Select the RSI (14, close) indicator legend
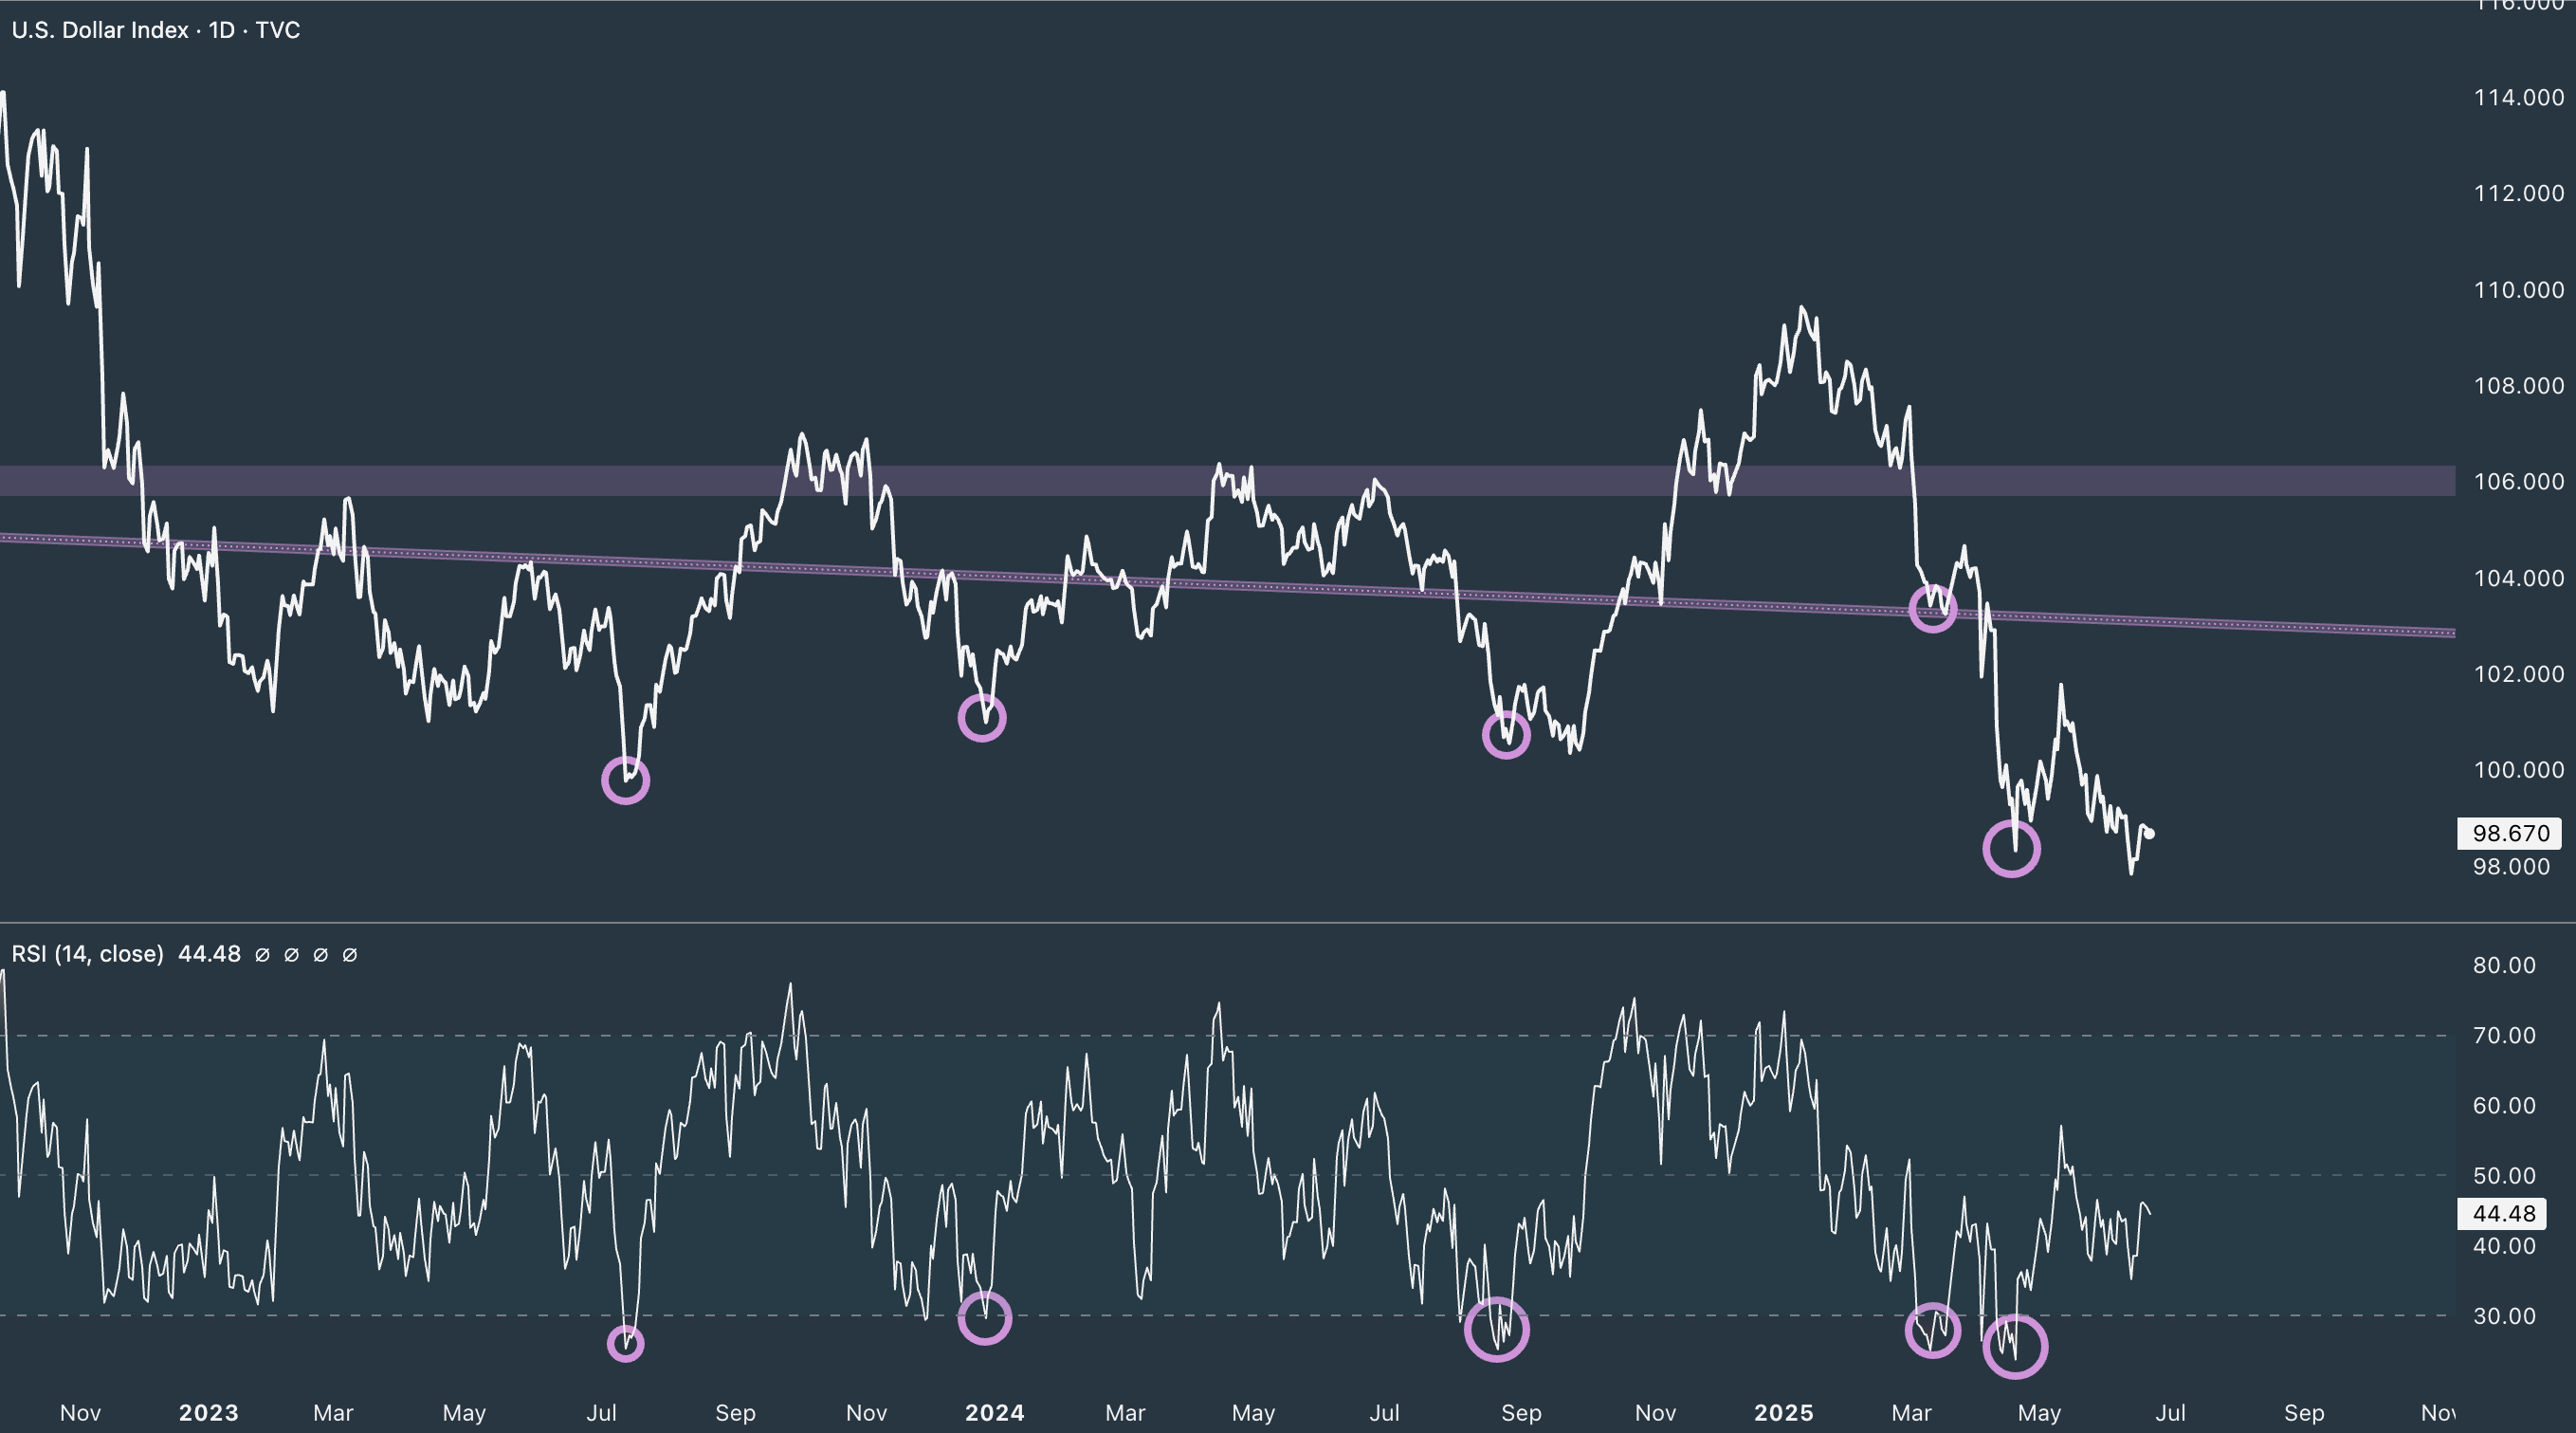Image resolution: width=2576 pixels, height=1433 pixels. click(x=87, y=954)
